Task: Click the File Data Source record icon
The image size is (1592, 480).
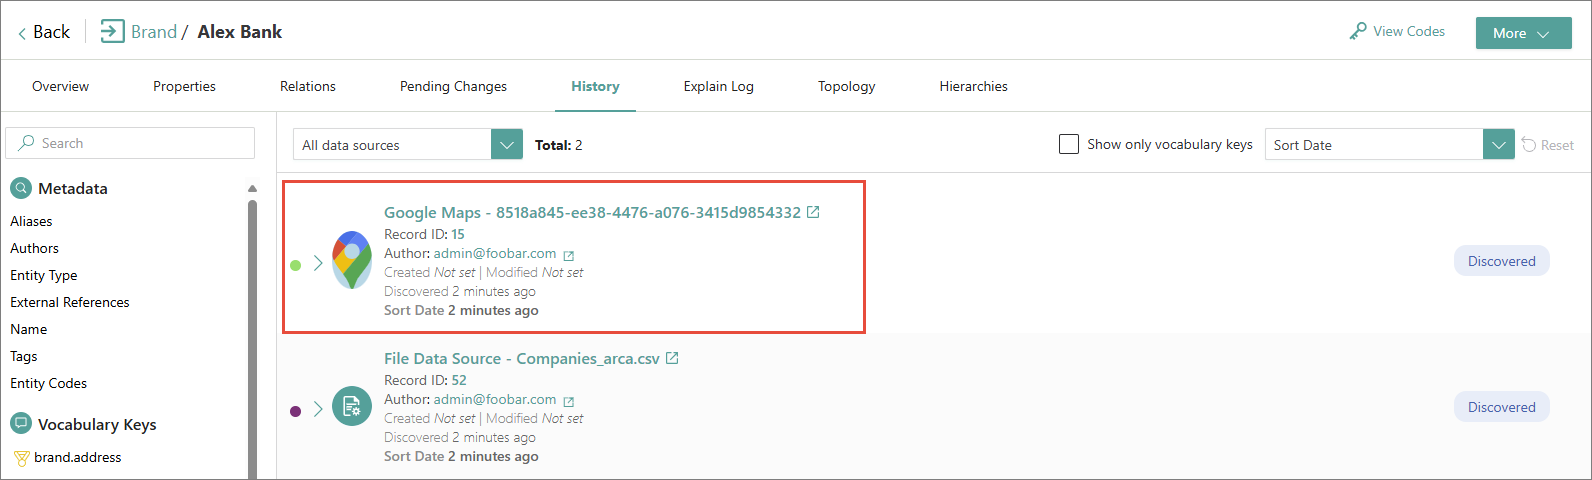Action: click(352, 406)
